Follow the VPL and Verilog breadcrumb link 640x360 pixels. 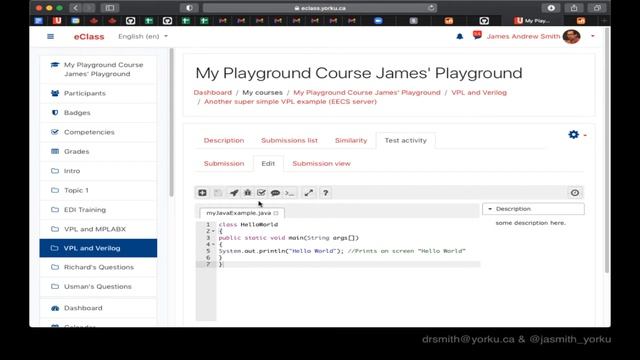pos(479,93)
